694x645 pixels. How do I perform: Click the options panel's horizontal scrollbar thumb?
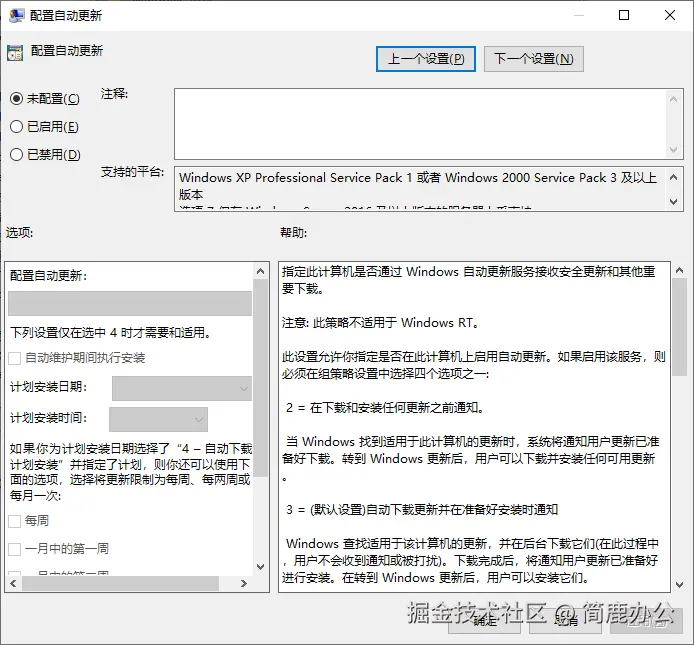pyautogui.click(x=120, y=583)
